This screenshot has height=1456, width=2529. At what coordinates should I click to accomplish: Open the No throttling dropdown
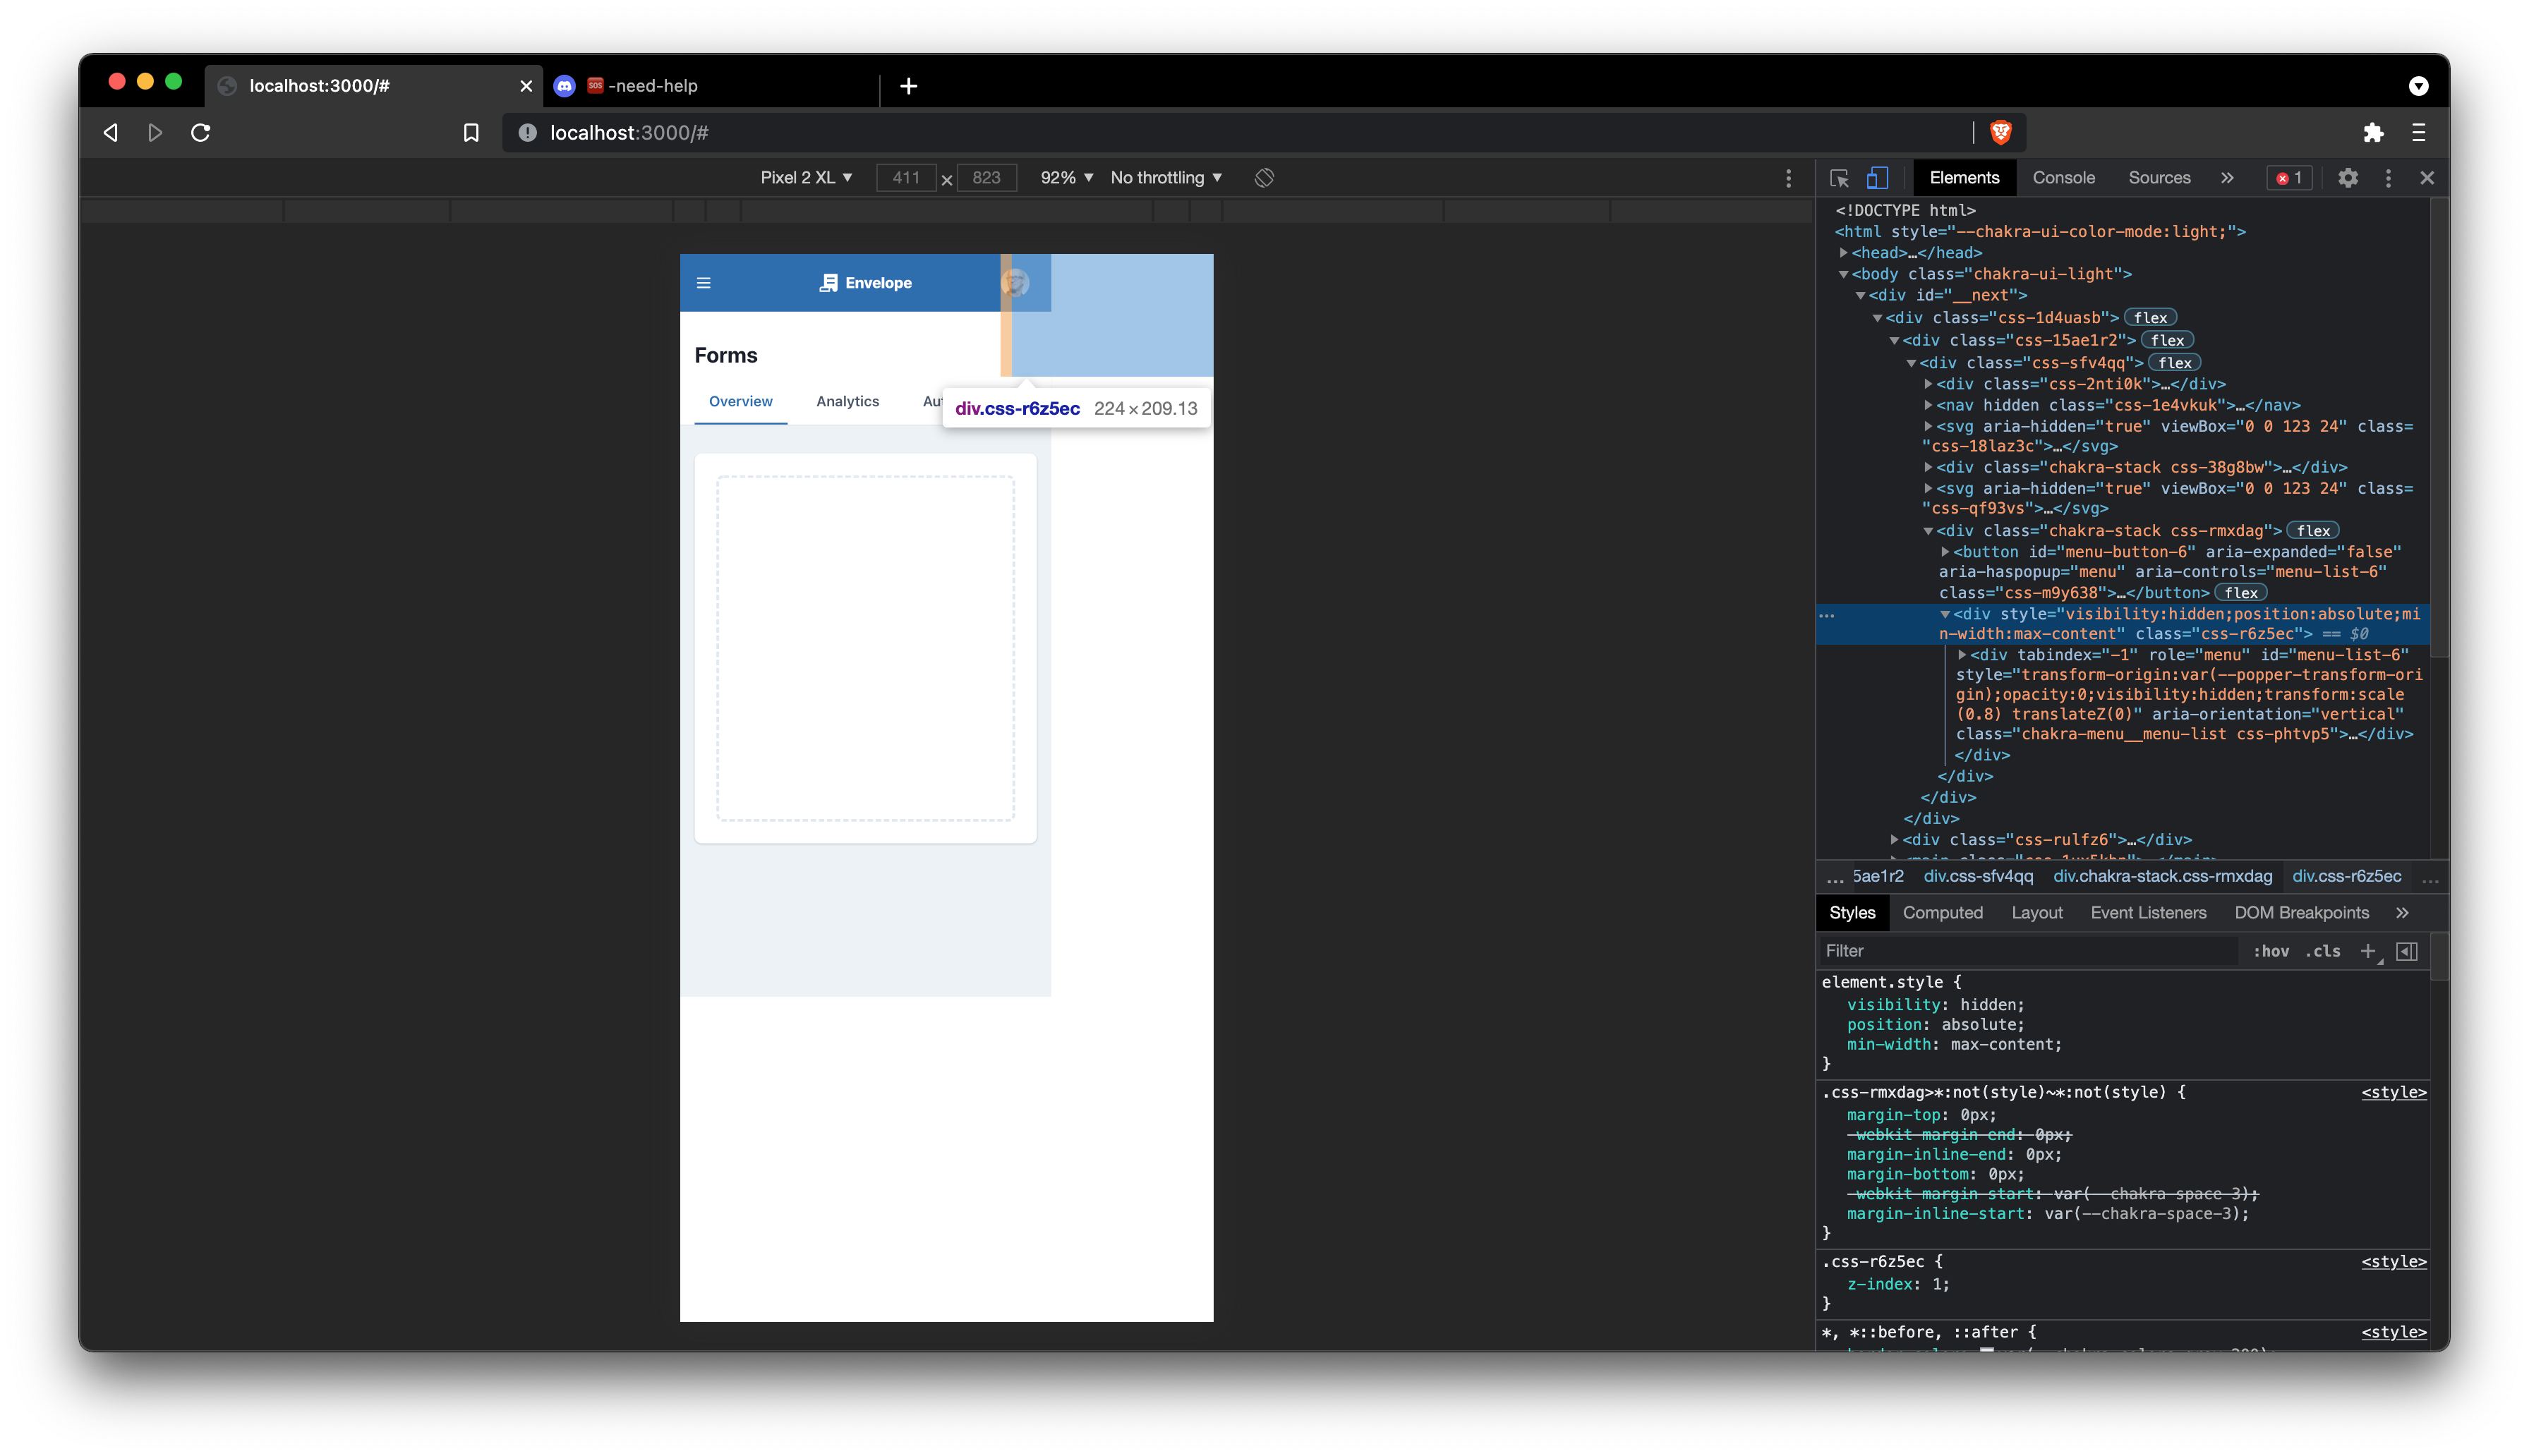[1165, 177]
